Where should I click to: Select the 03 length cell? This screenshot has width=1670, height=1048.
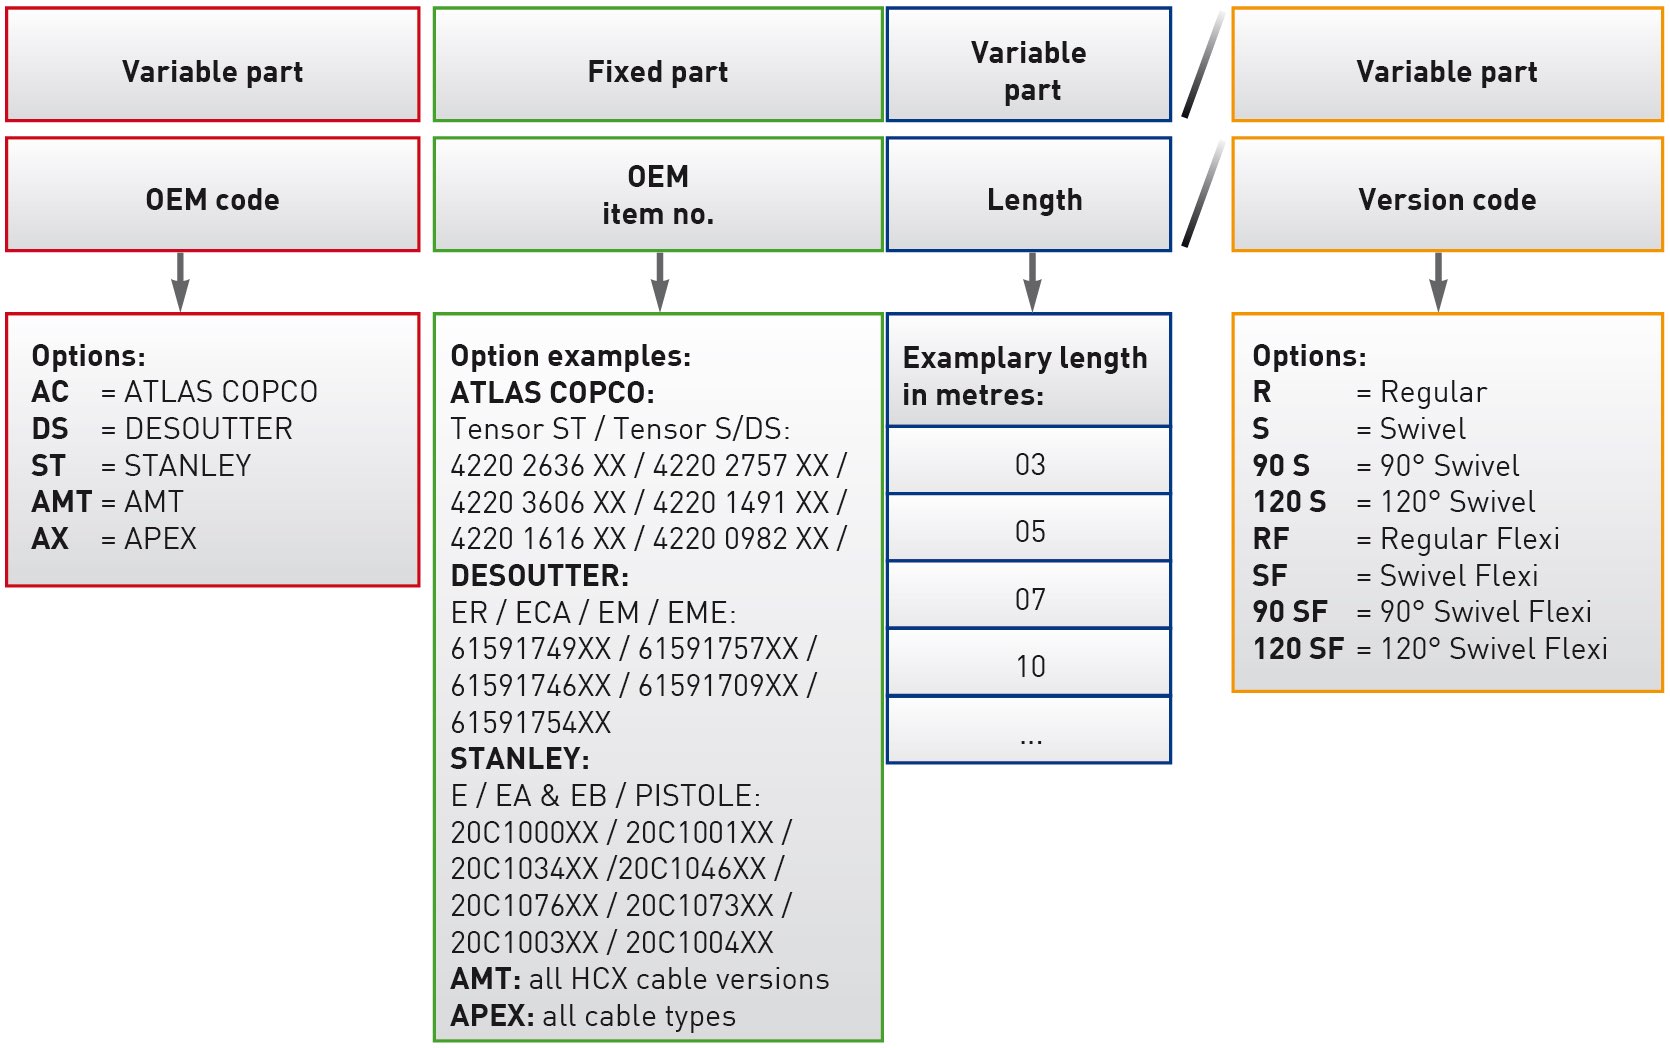pyautogui.click(x=1029, y=464)
